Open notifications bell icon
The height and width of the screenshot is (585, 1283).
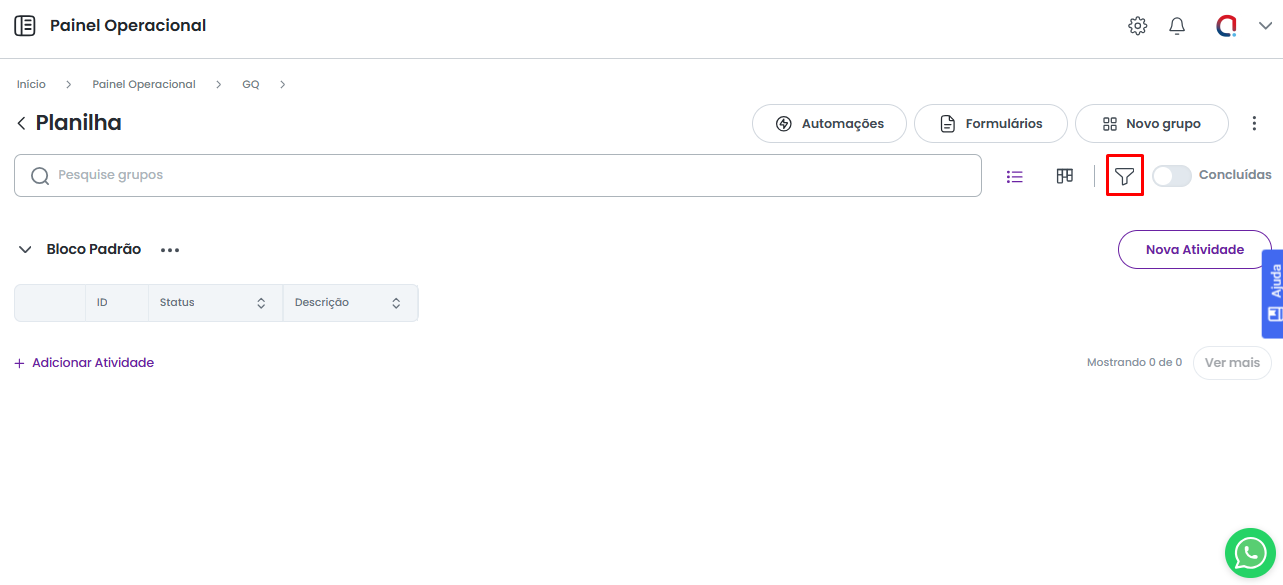1177,26
